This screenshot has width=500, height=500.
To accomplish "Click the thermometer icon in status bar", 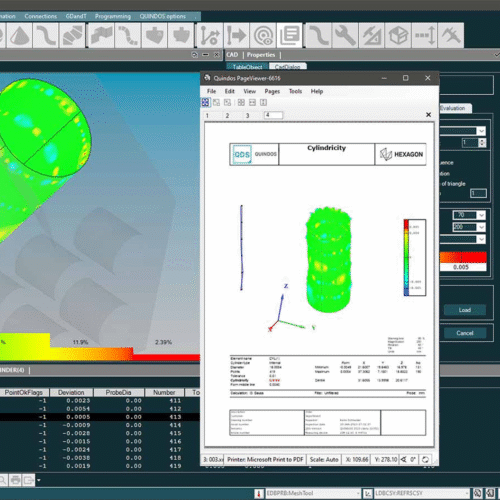I will [x=258, y=493].
